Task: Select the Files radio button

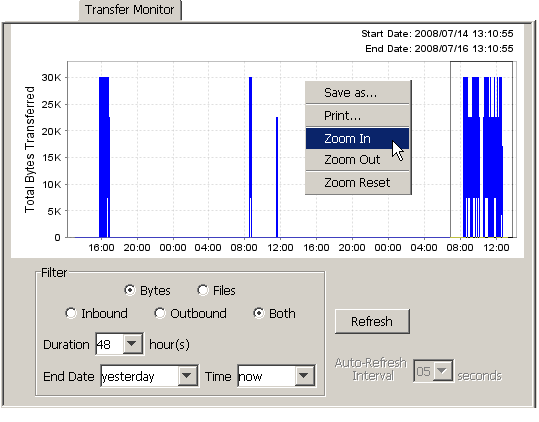Action: pyautogui.click(x=203, y=290)
